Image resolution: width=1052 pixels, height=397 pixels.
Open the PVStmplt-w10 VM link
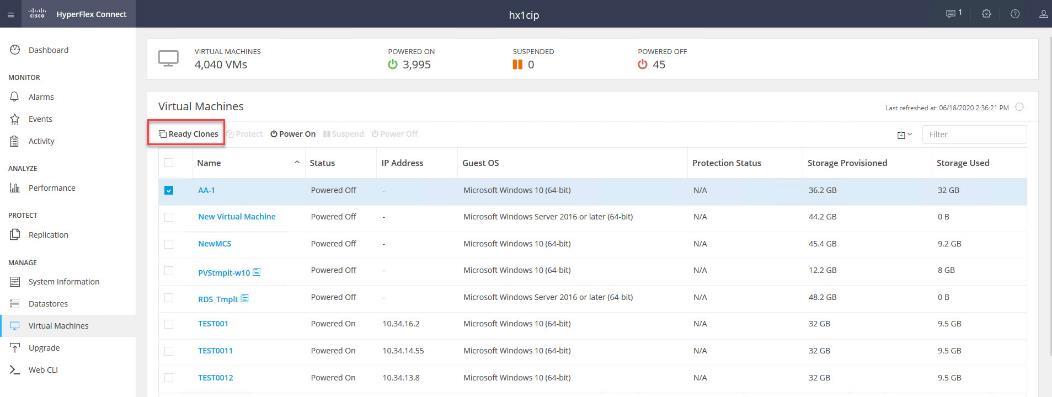coord(224,273)
